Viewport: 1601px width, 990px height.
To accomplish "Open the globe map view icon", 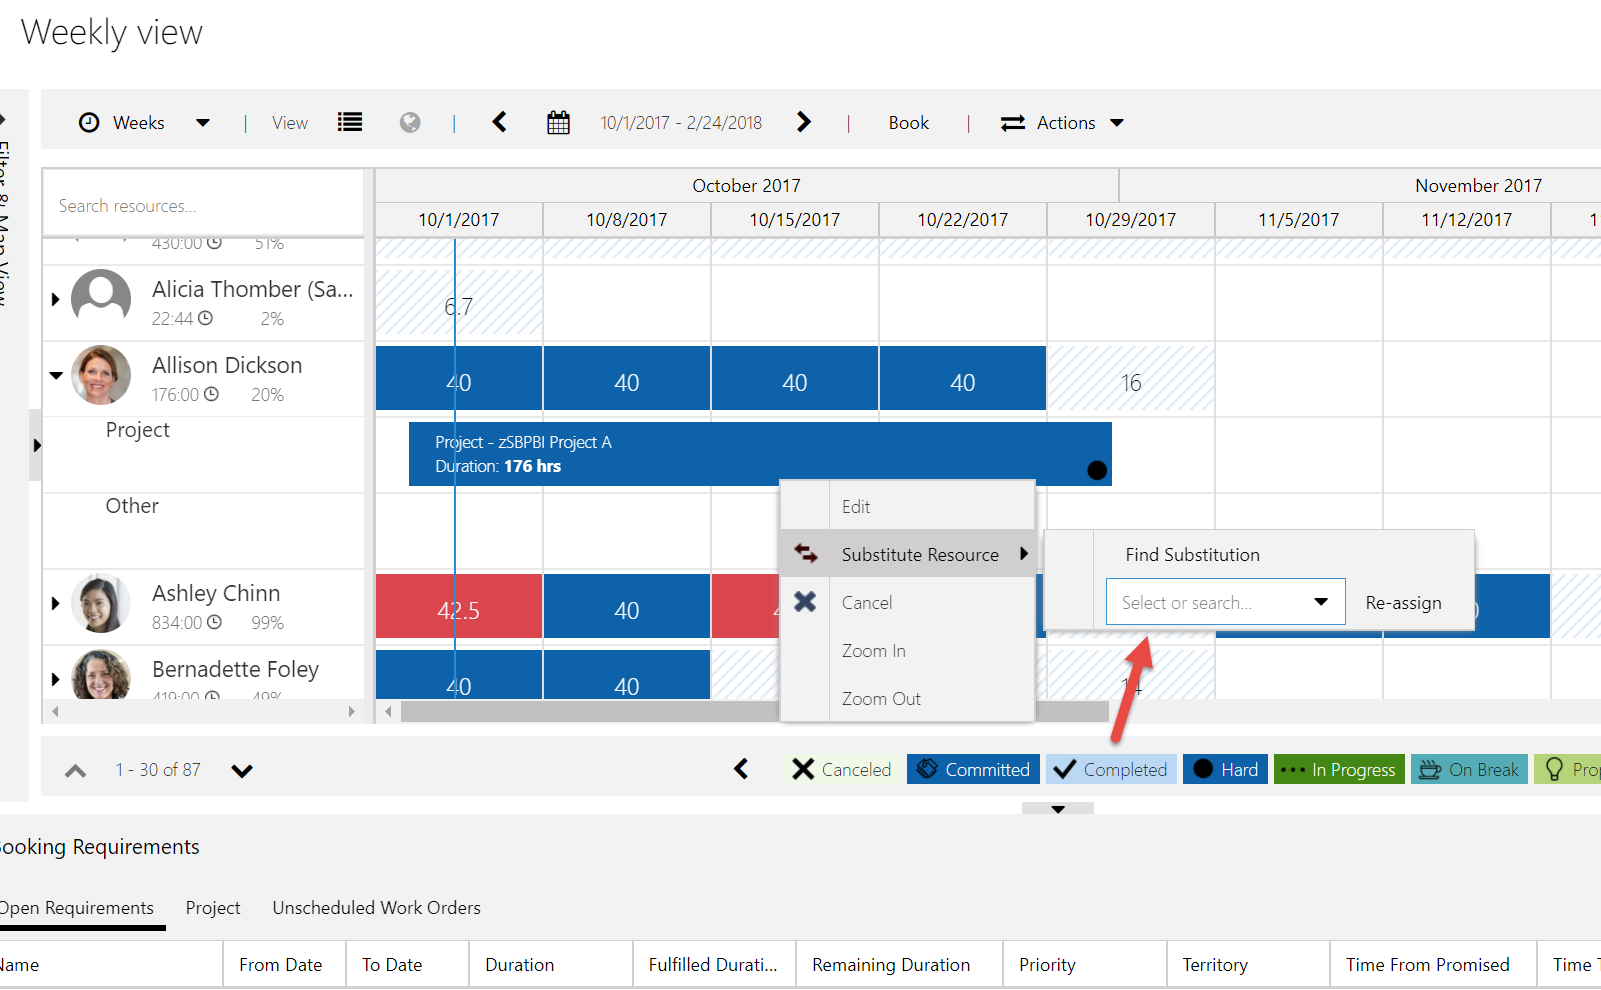I will [x=410, y=122].
